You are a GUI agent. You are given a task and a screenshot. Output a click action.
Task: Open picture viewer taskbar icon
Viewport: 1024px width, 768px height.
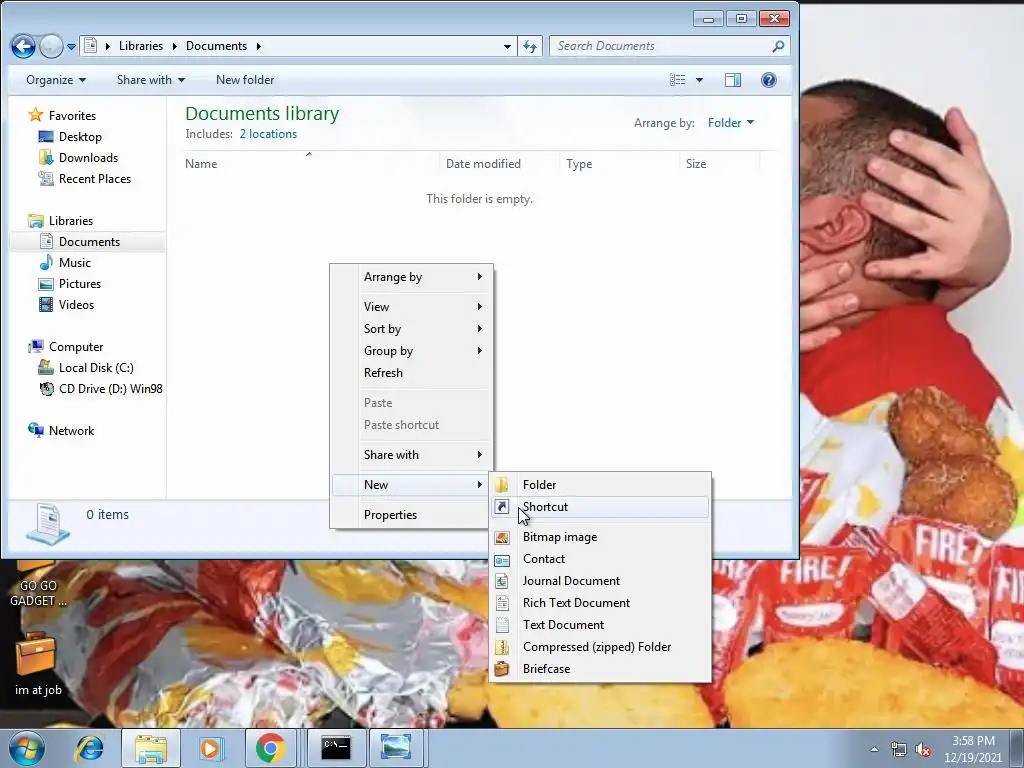tap(396, 748)
